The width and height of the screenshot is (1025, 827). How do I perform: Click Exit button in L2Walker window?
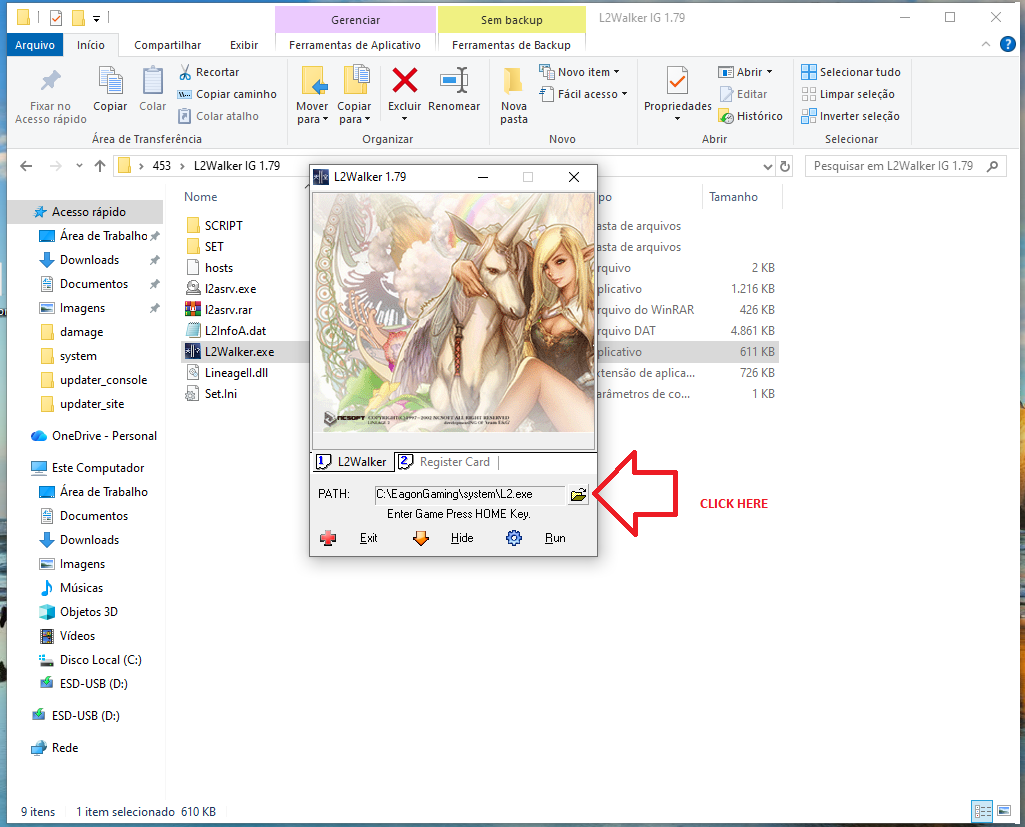[369, 538]
